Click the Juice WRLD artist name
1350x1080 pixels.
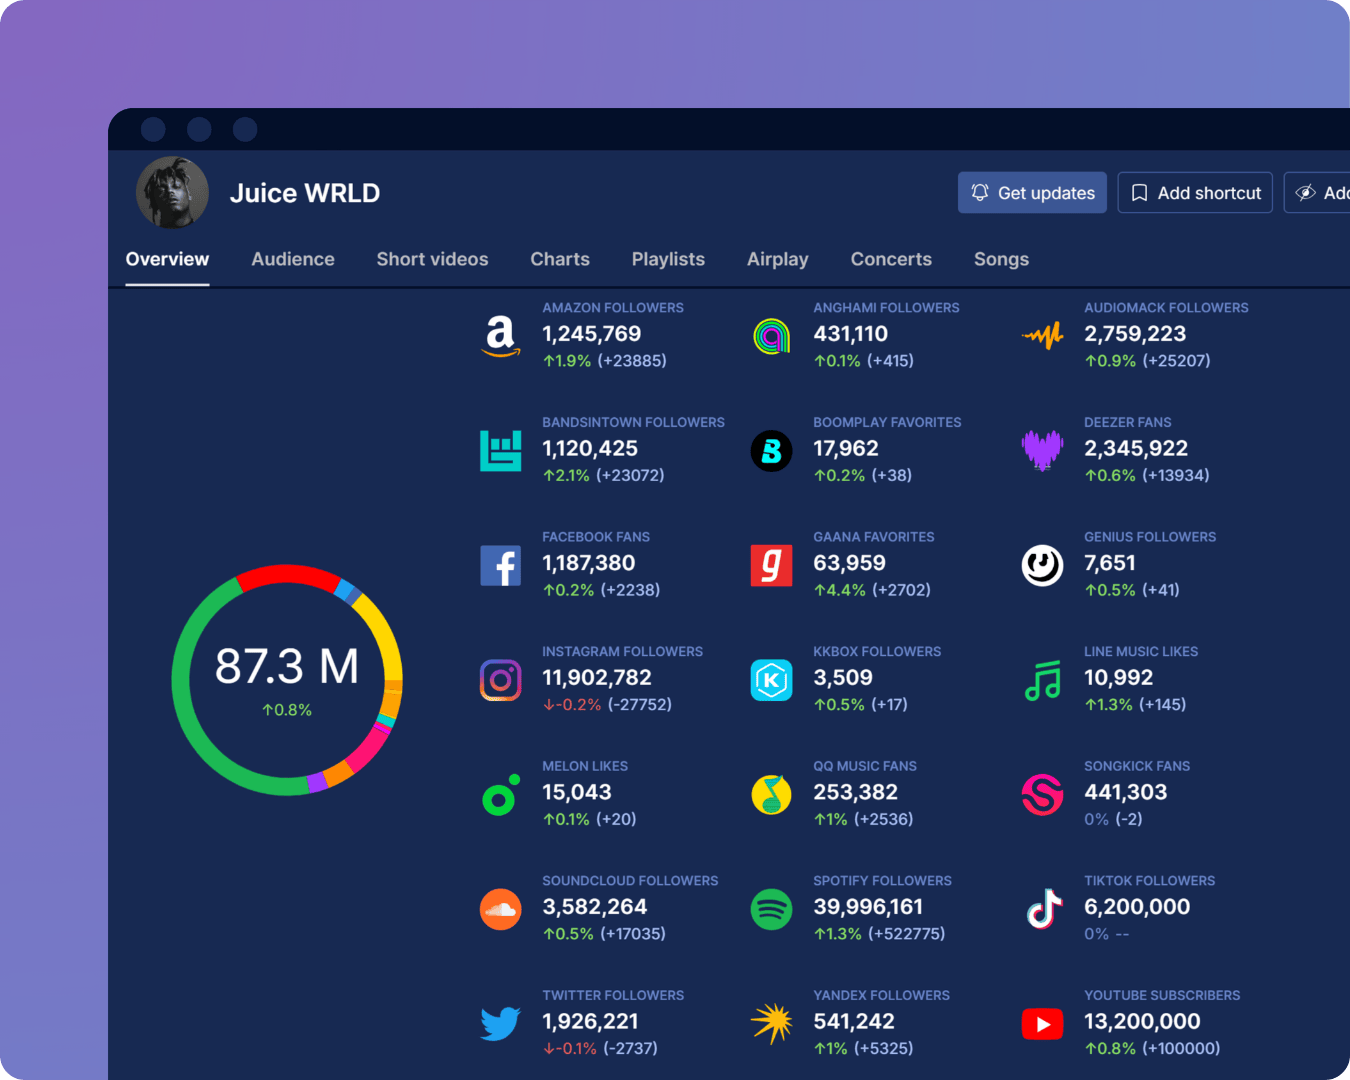pyautogui.click(x=305, y=193)
